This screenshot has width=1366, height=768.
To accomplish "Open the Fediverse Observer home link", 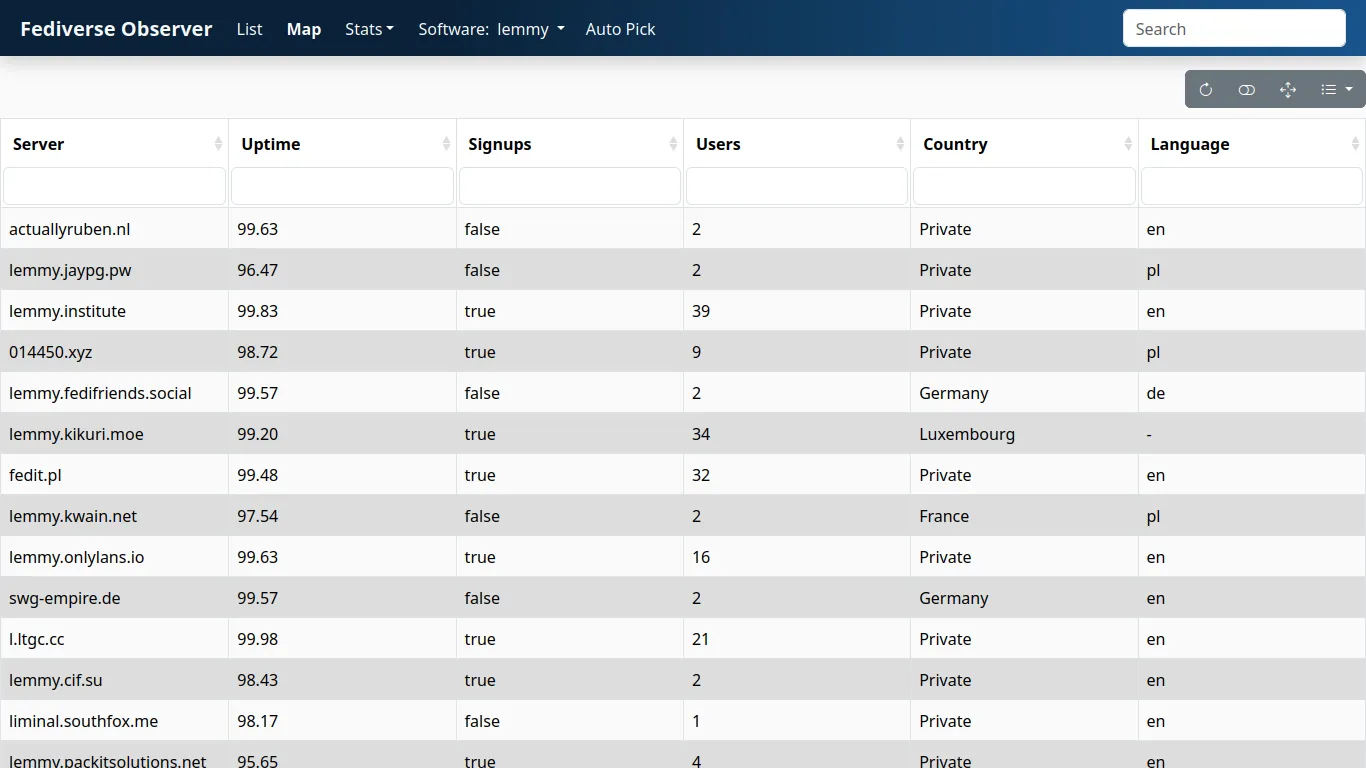I will pyautogui.click(x=115, y=28).
